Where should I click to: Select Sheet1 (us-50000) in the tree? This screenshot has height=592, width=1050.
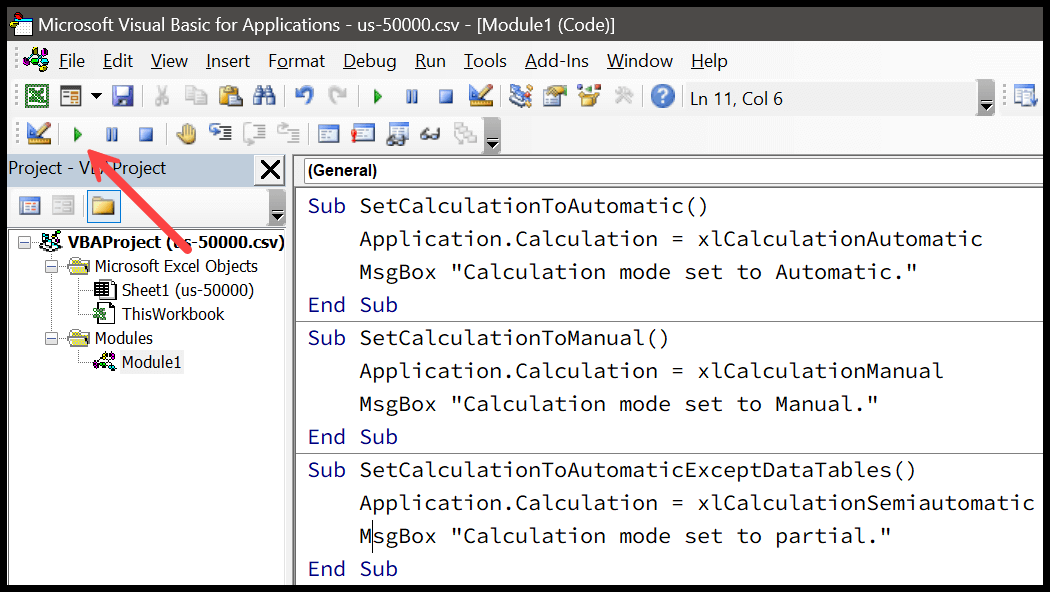188,290
